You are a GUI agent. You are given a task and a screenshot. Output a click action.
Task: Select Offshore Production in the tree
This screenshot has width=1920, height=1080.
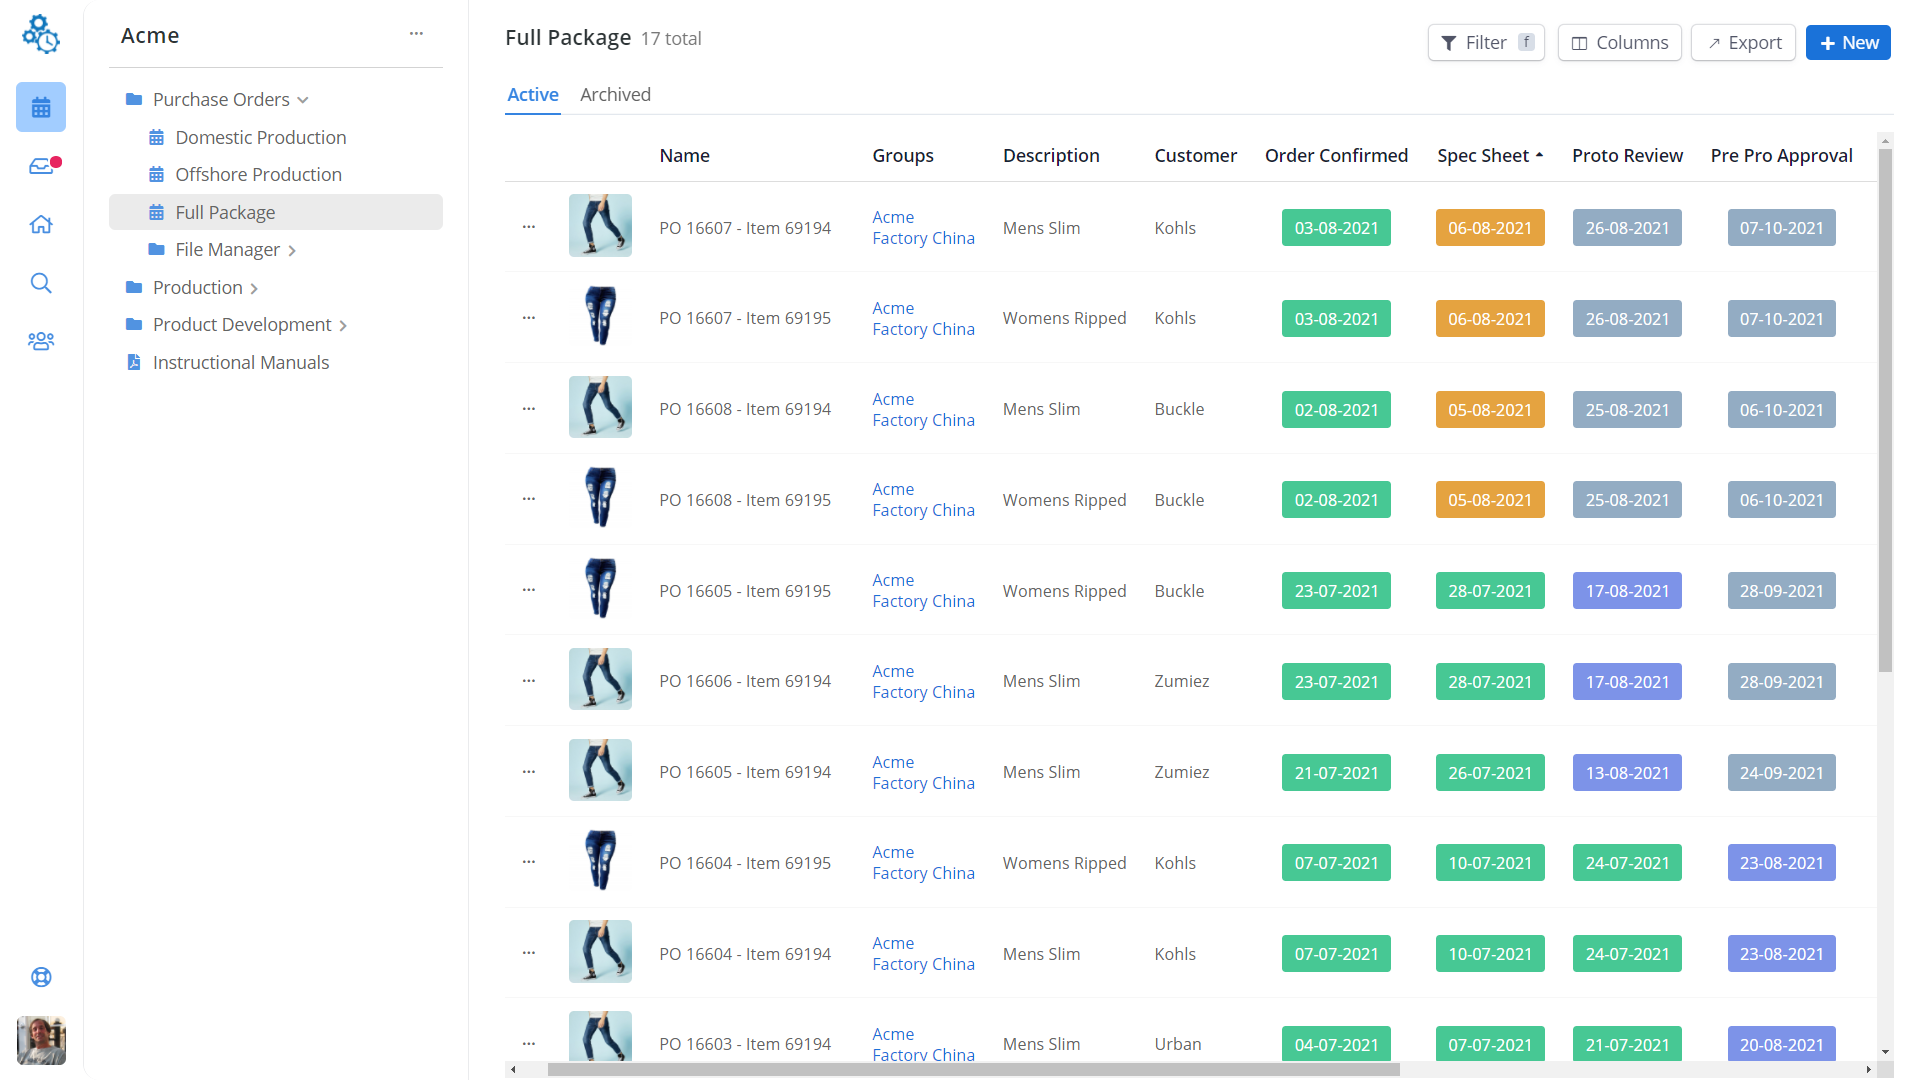pos(258,174)
